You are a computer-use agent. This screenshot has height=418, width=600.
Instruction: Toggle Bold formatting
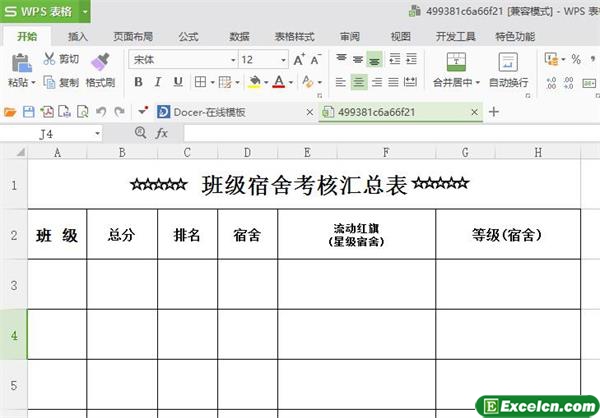click(137, 82)
